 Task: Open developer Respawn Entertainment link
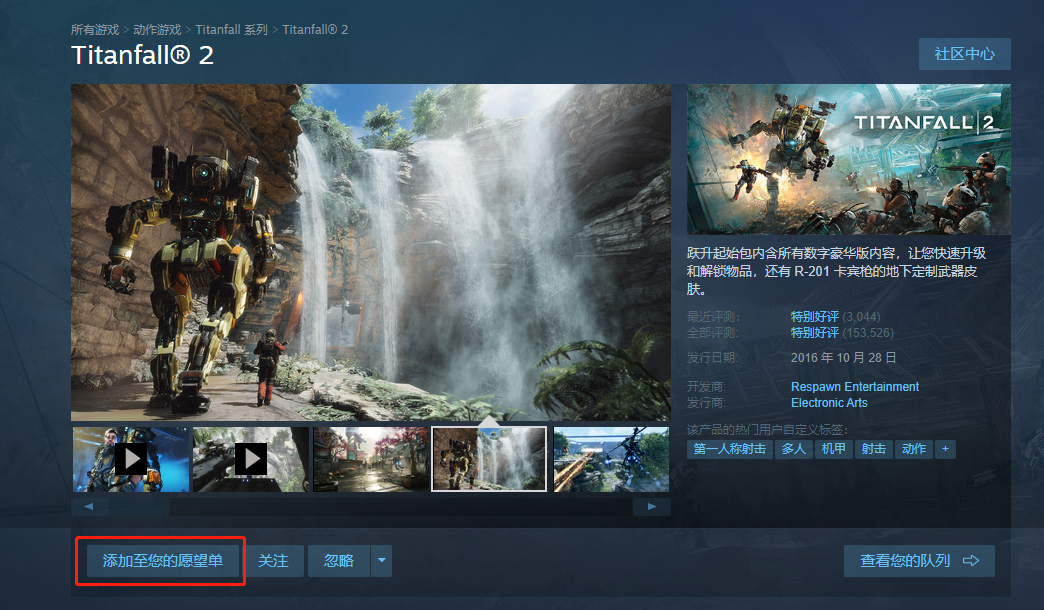click(855, 387)
